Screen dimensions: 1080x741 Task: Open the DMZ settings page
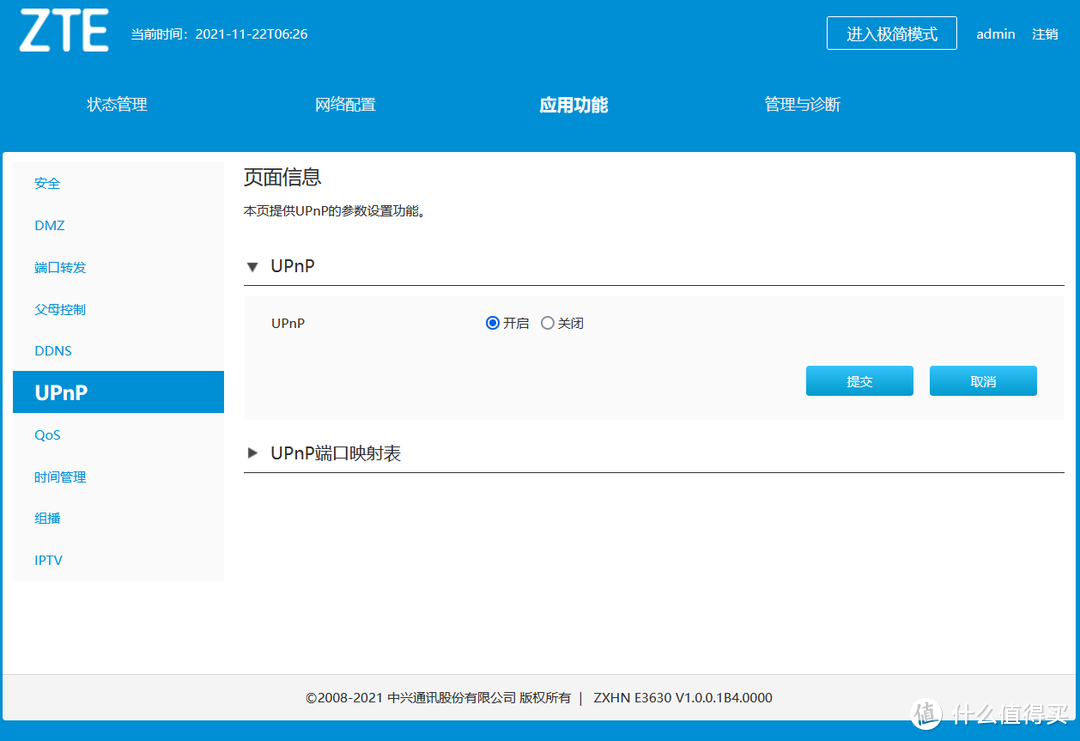tap(49, 225)
